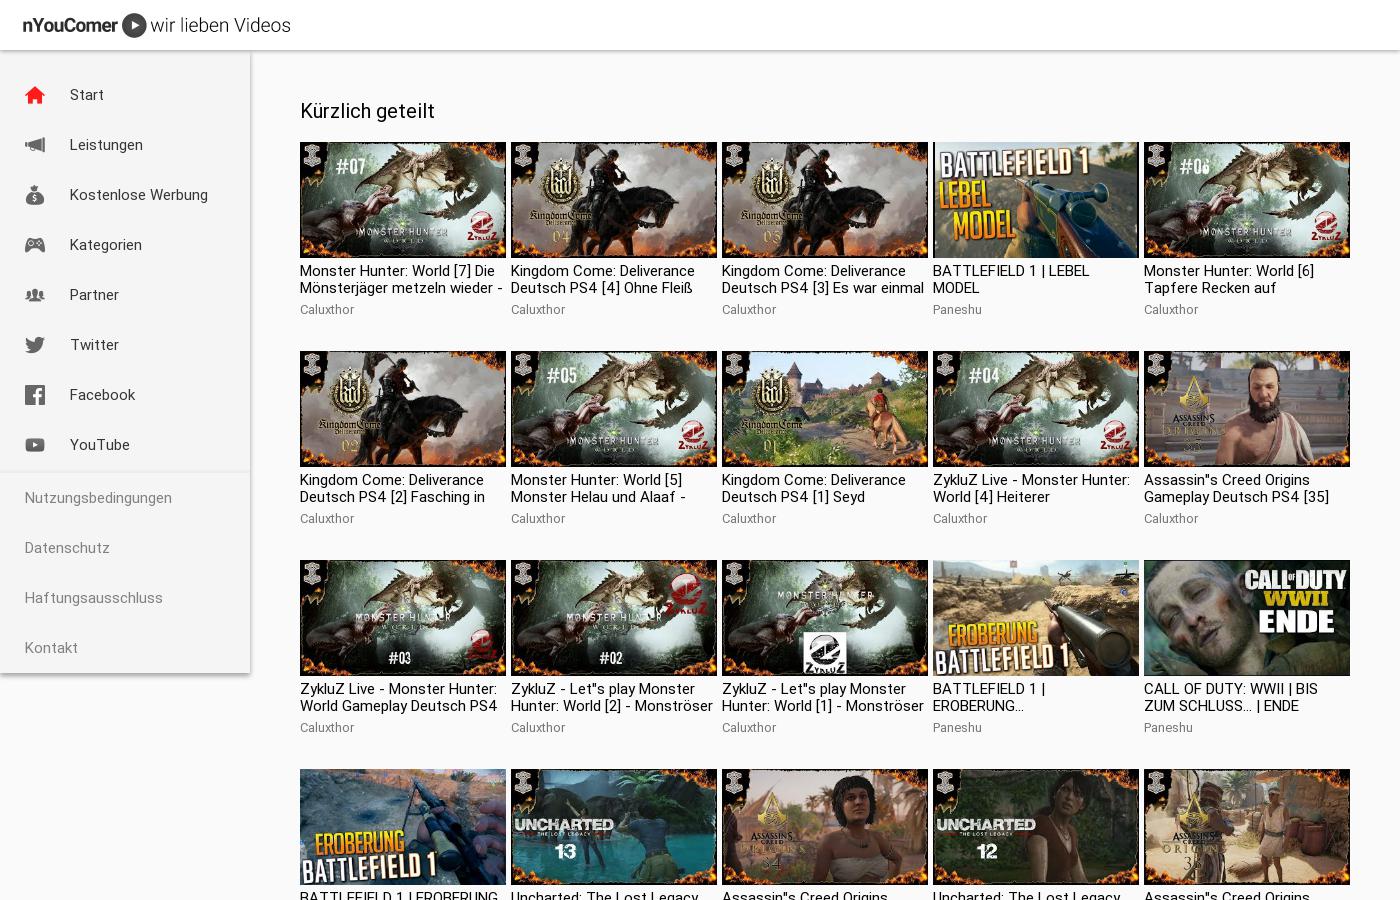The image size is (1400, 900).
Task: Click title 'Assassin"s Creed Origins Gameplay Deutsch PS4 [35]'
Action: click(x=1236, y=488)
